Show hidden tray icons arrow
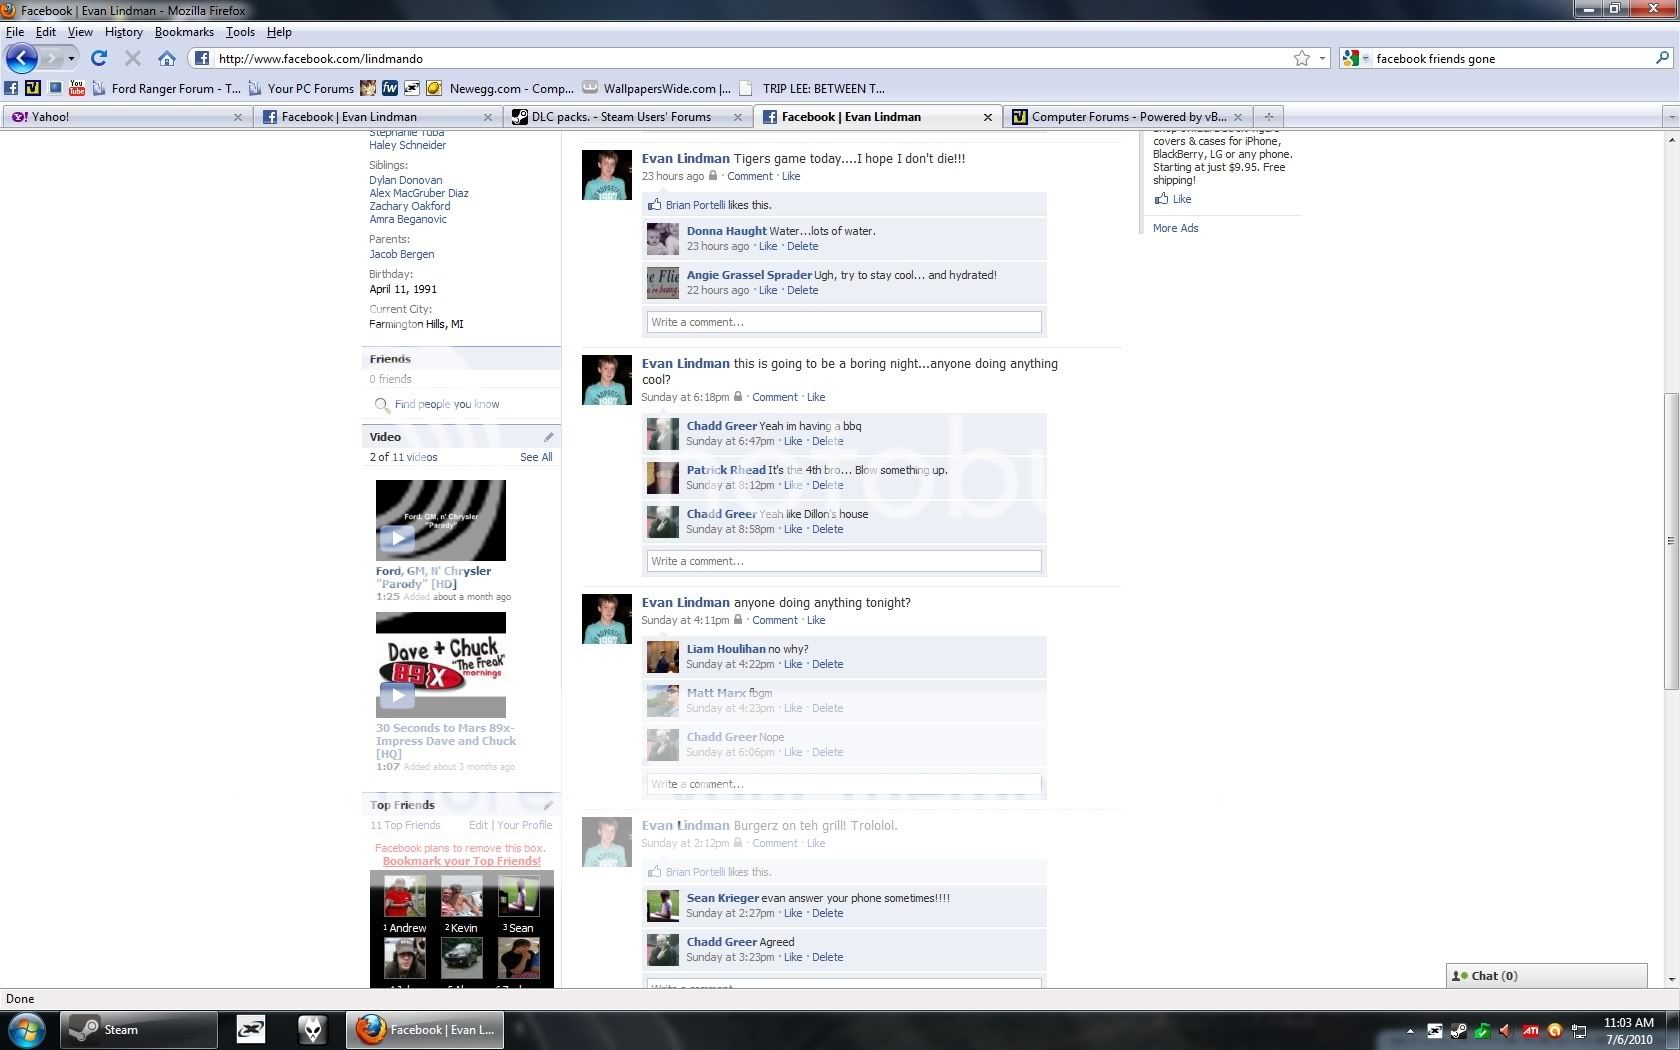 (1410, 1030)
